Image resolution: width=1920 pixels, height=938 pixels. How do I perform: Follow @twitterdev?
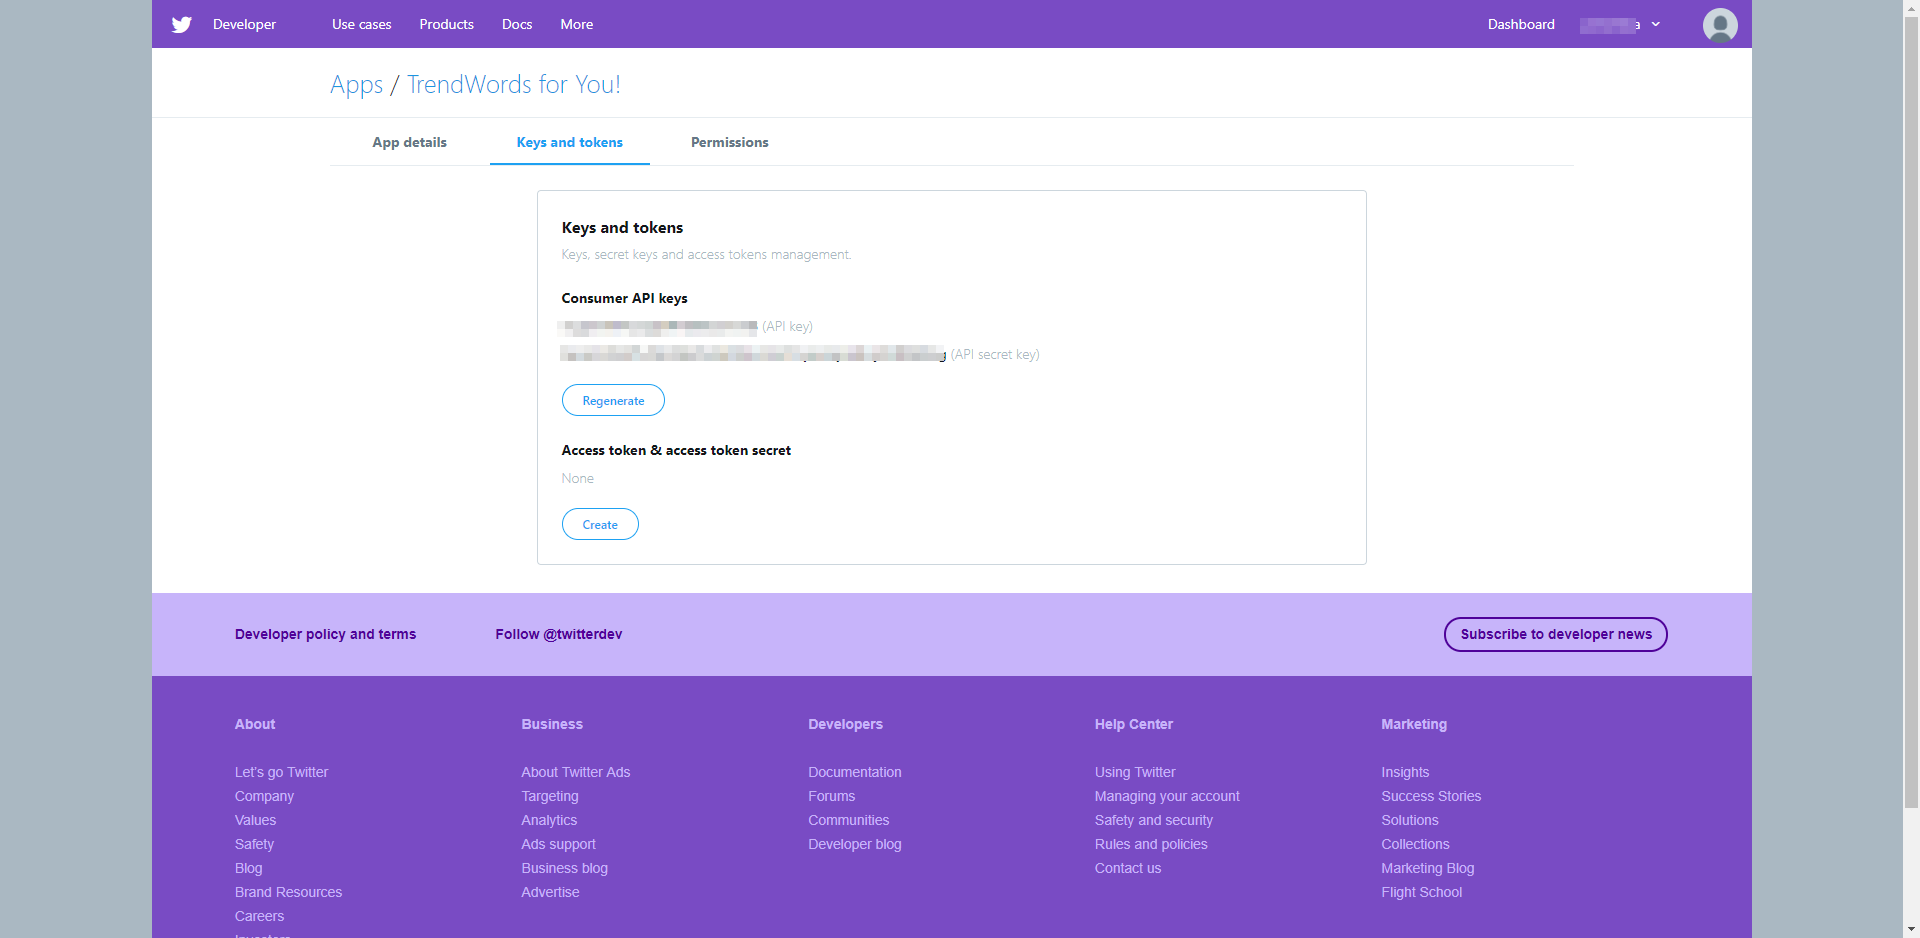pos(558,634)
